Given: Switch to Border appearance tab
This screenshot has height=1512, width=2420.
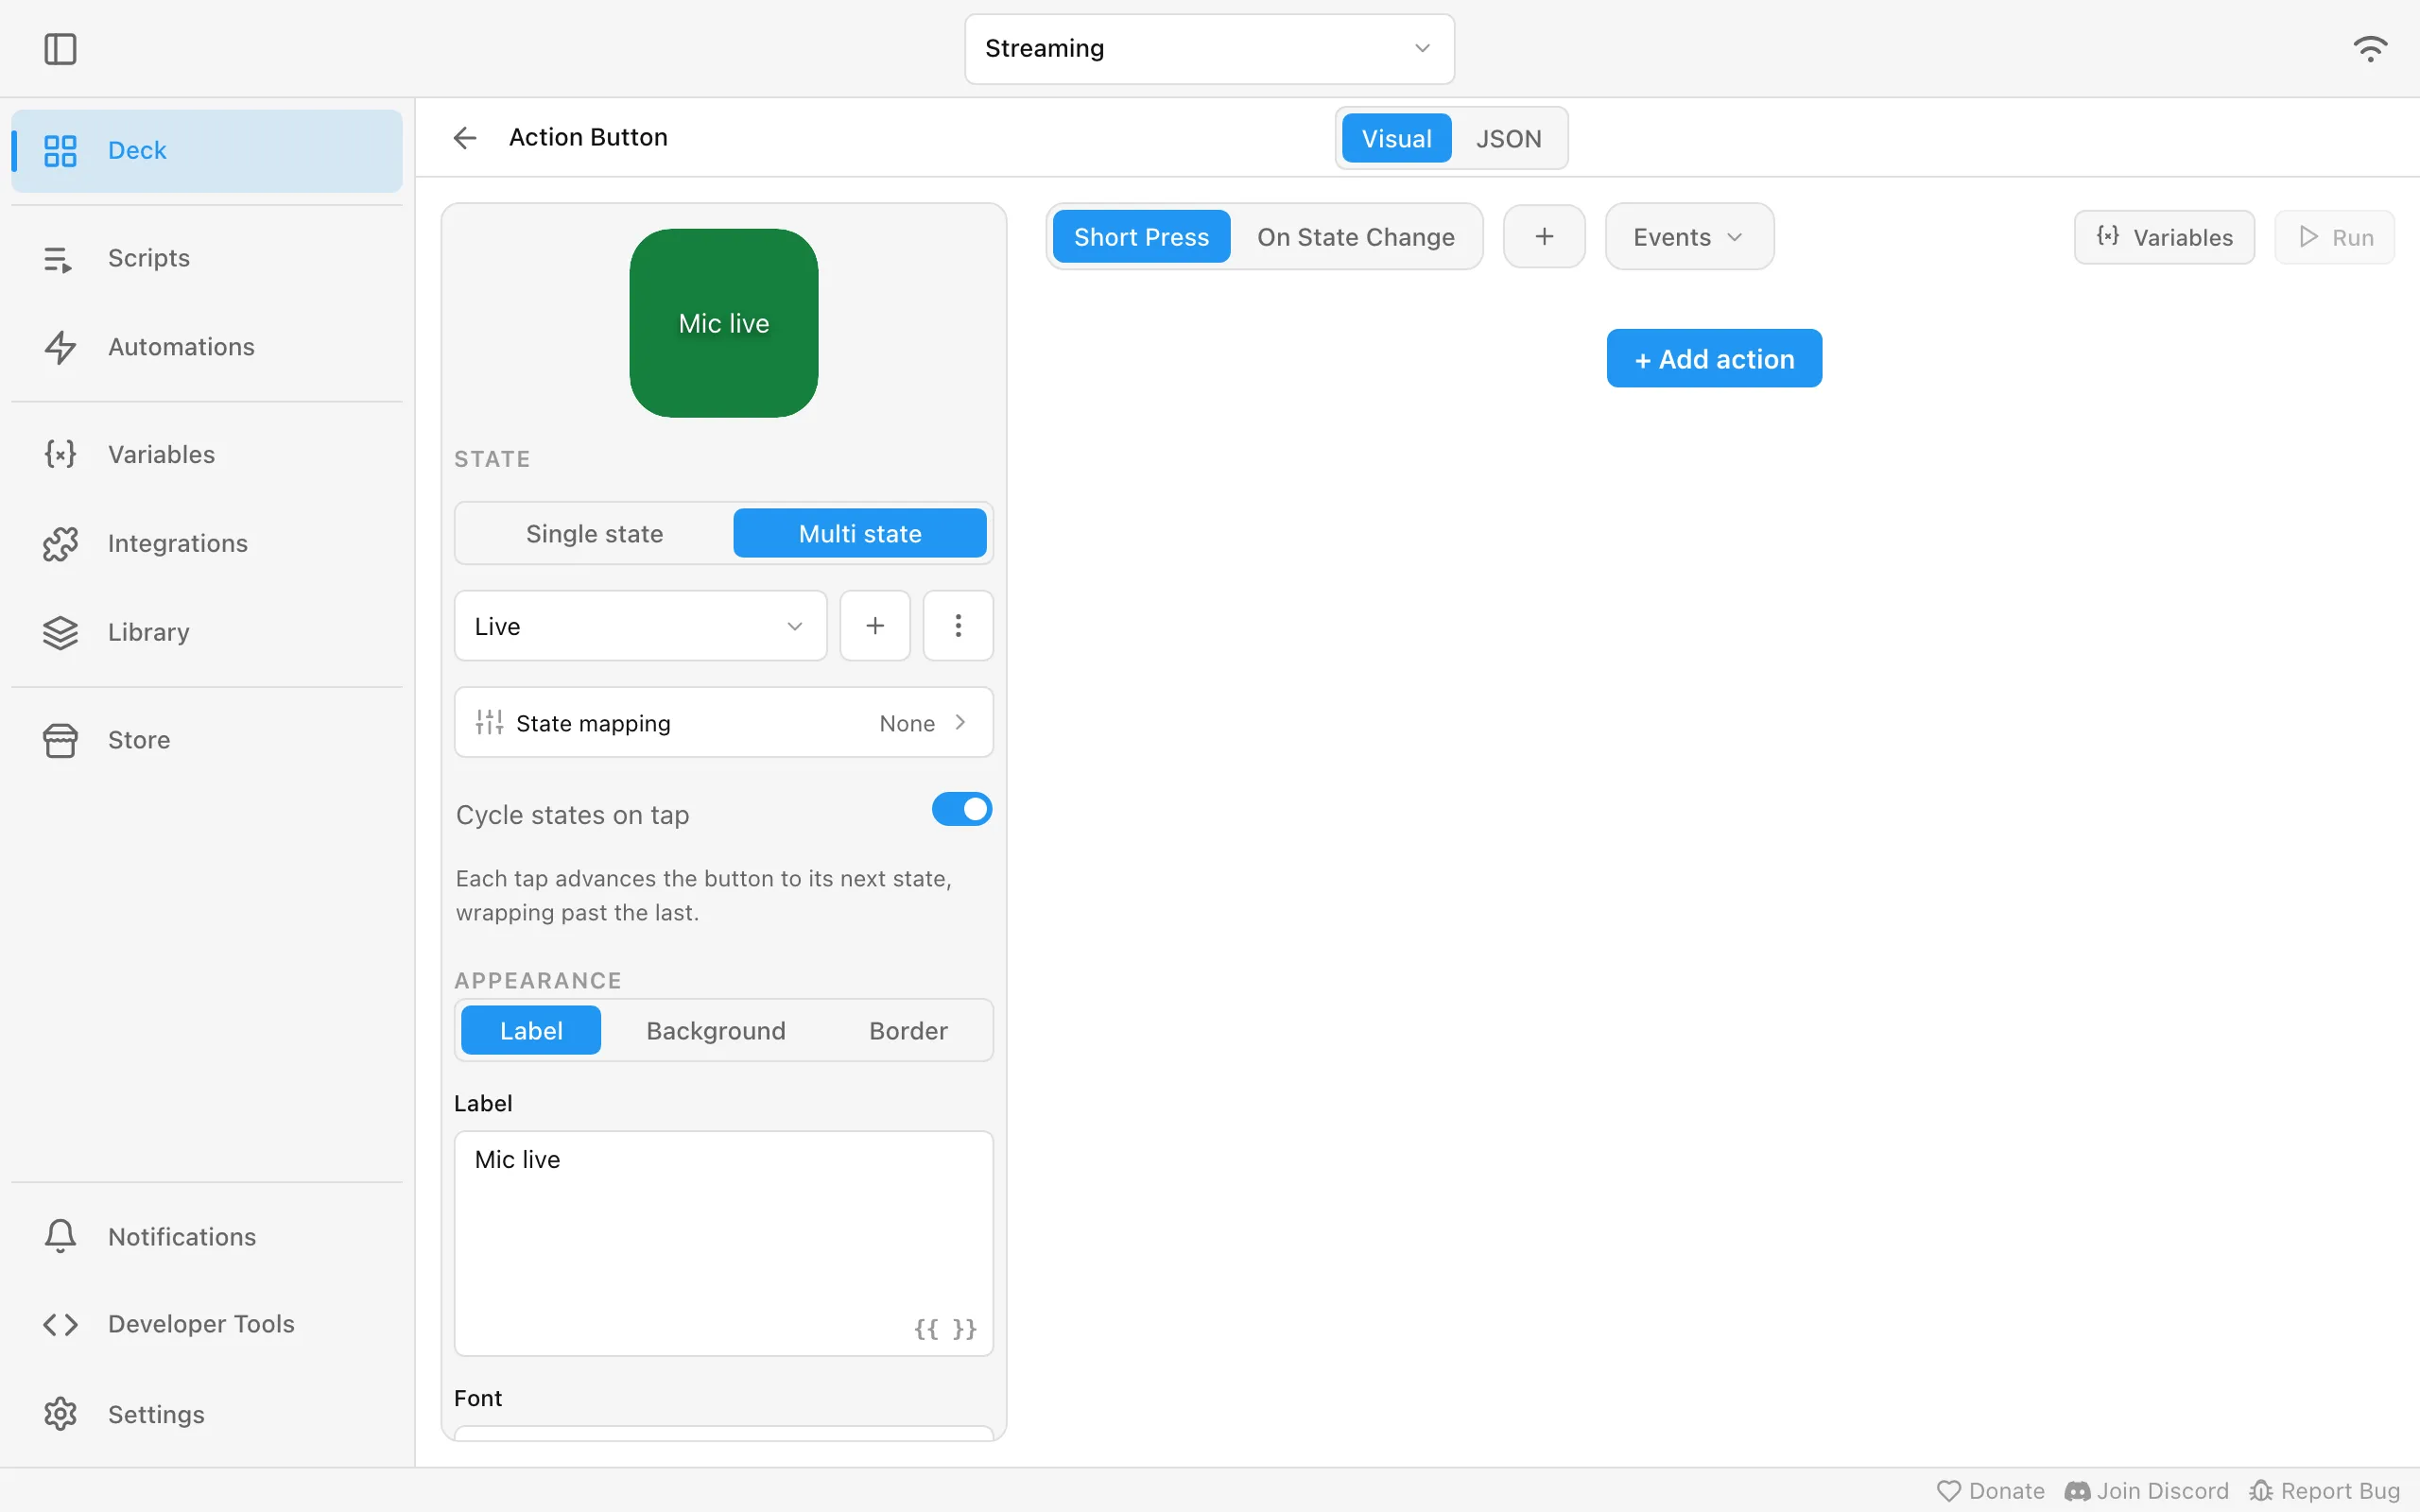Looking at the screenshot, I should (908, 1030).
